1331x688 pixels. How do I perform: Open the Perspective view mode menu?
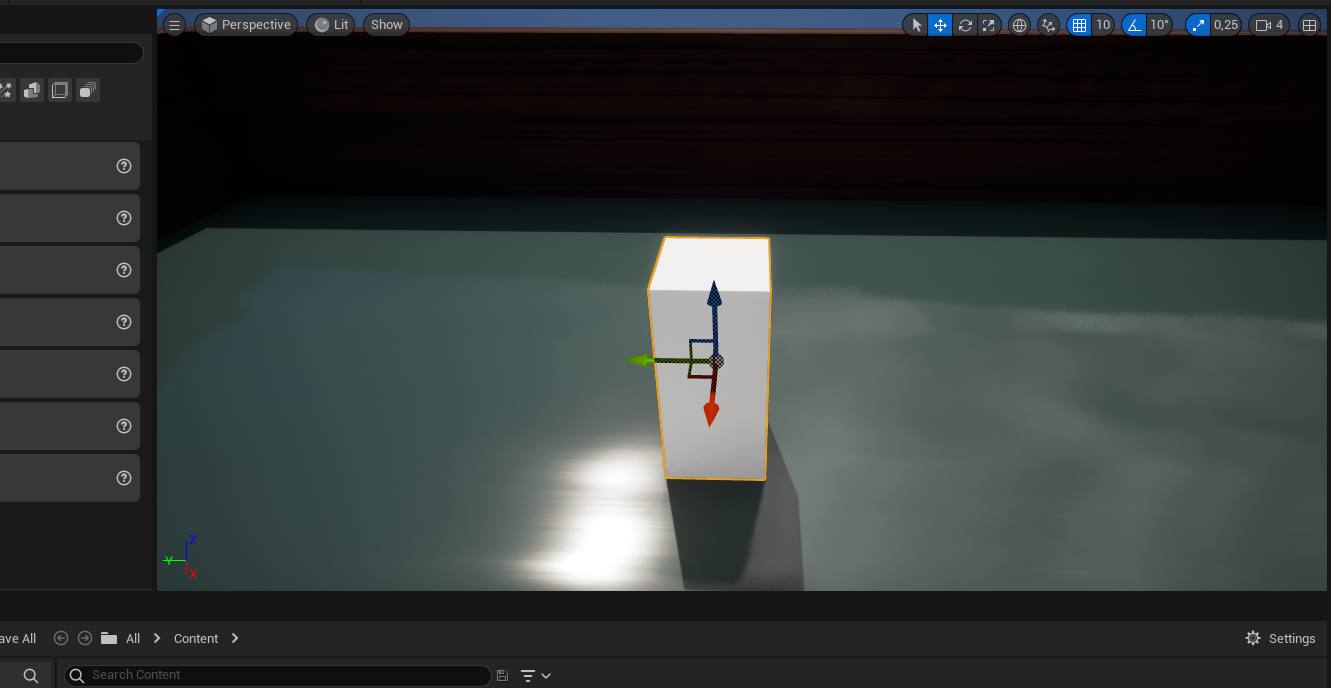(x=246, y=25)
